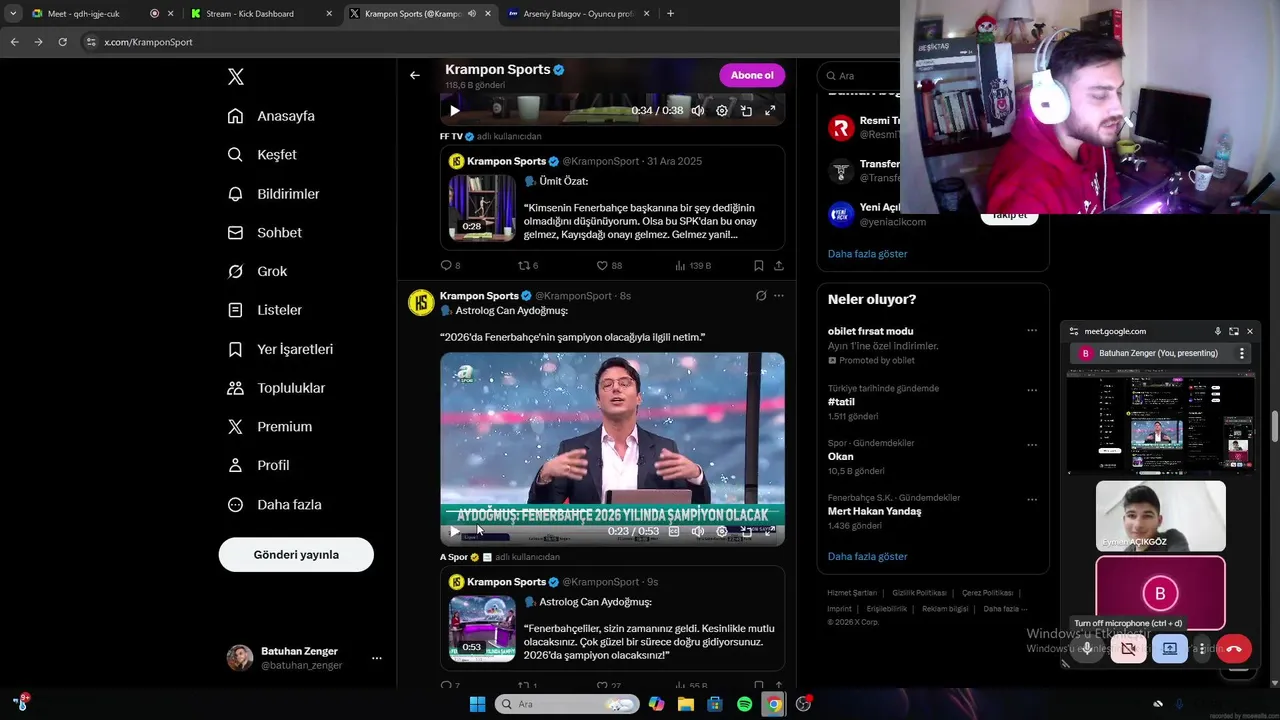
Task: Mute the Aydoğmuş video
Action: pos(698,532)
